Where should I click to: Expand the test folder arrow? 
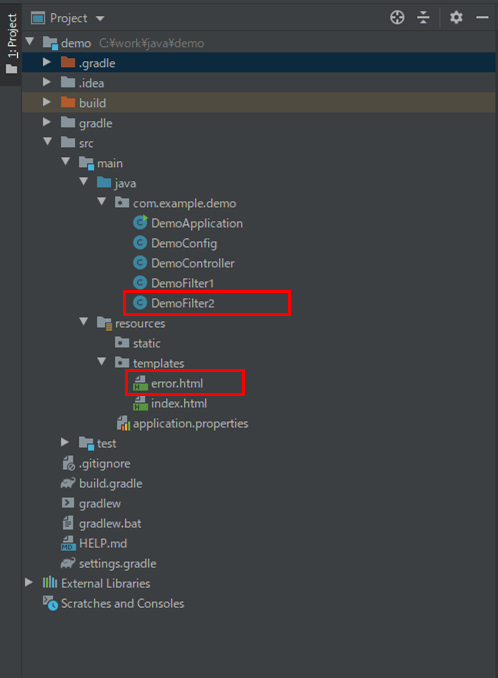[65, 442]
